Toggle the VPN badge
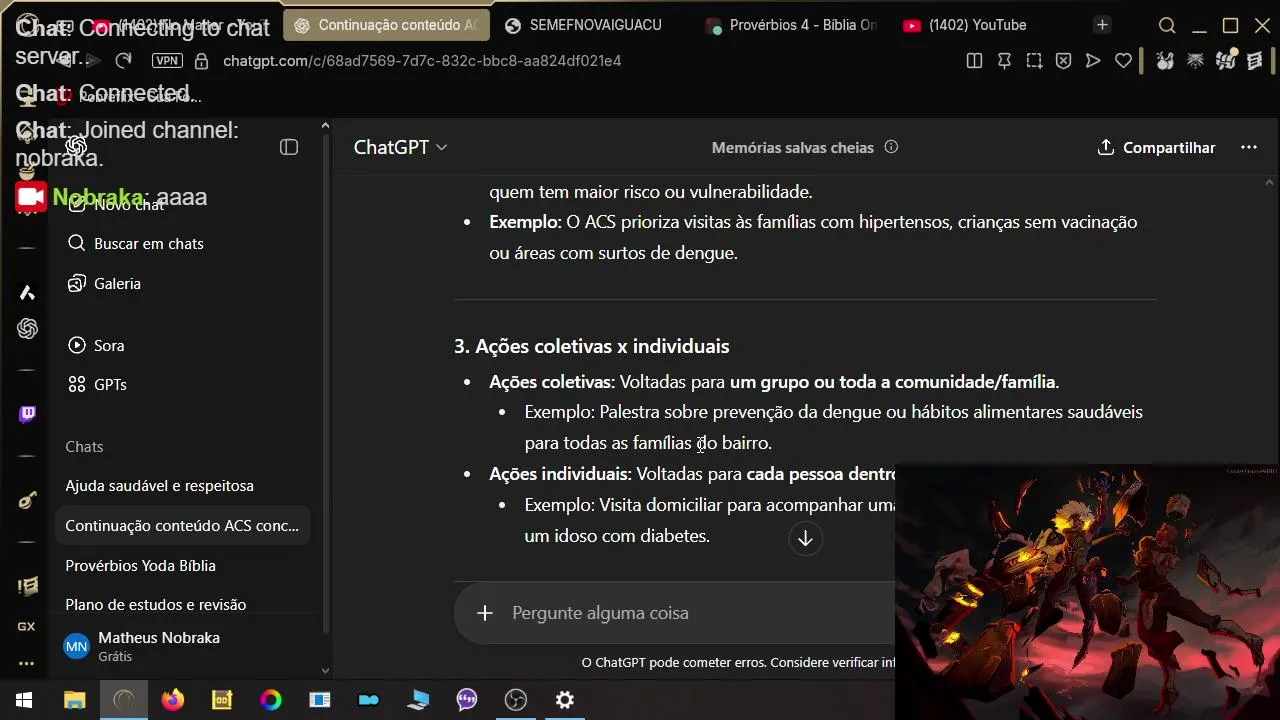 point(167,61)
